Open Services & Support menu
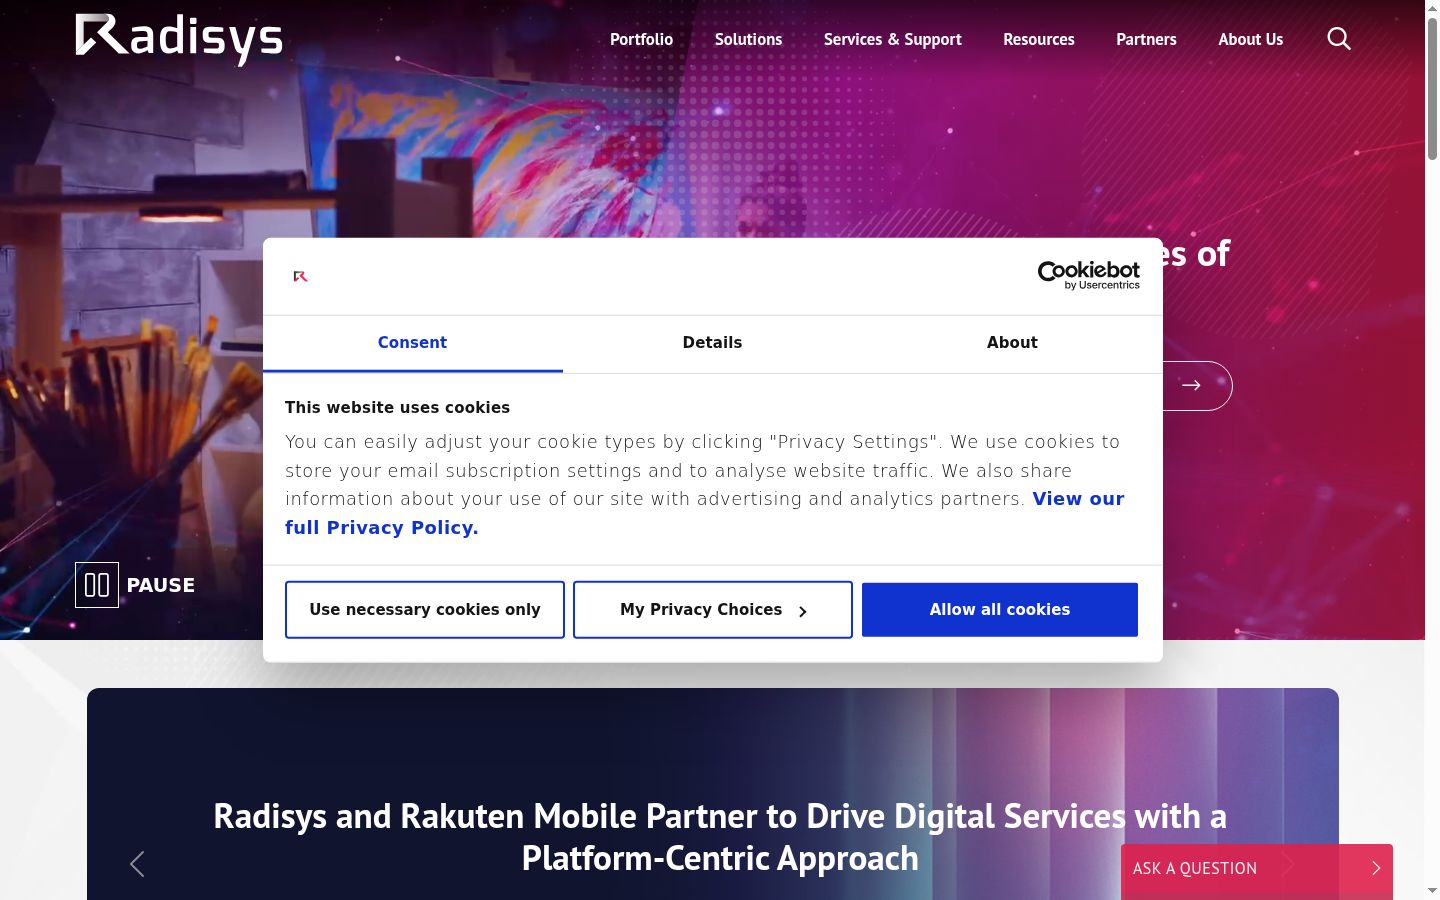 coord(893,39)
